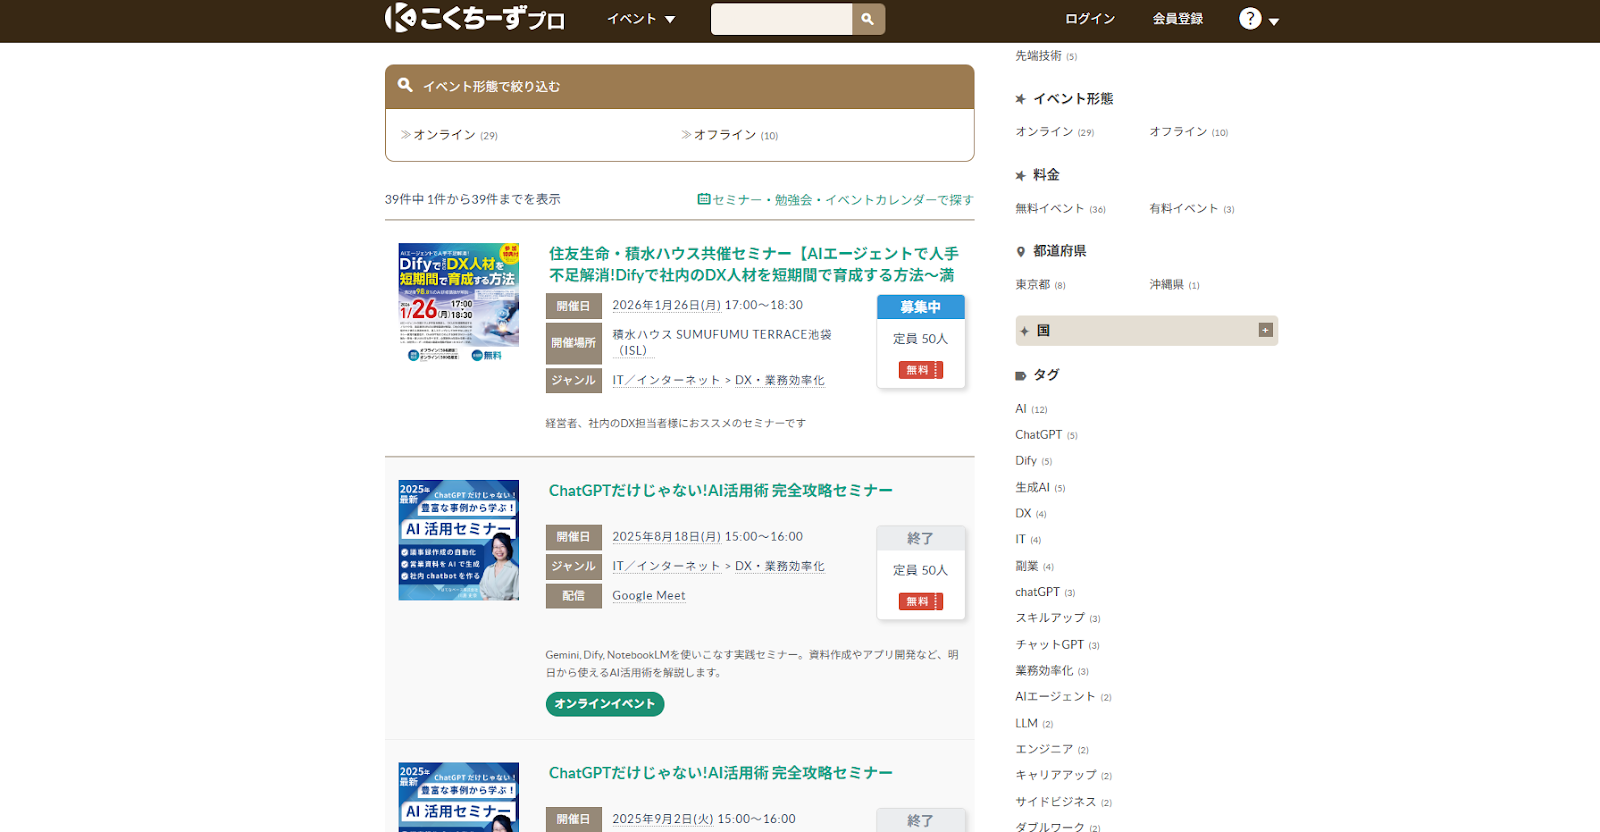Screen dimensions: 1600x832
Task: Click the Google Meet delivery link
Action: (649, 596)
